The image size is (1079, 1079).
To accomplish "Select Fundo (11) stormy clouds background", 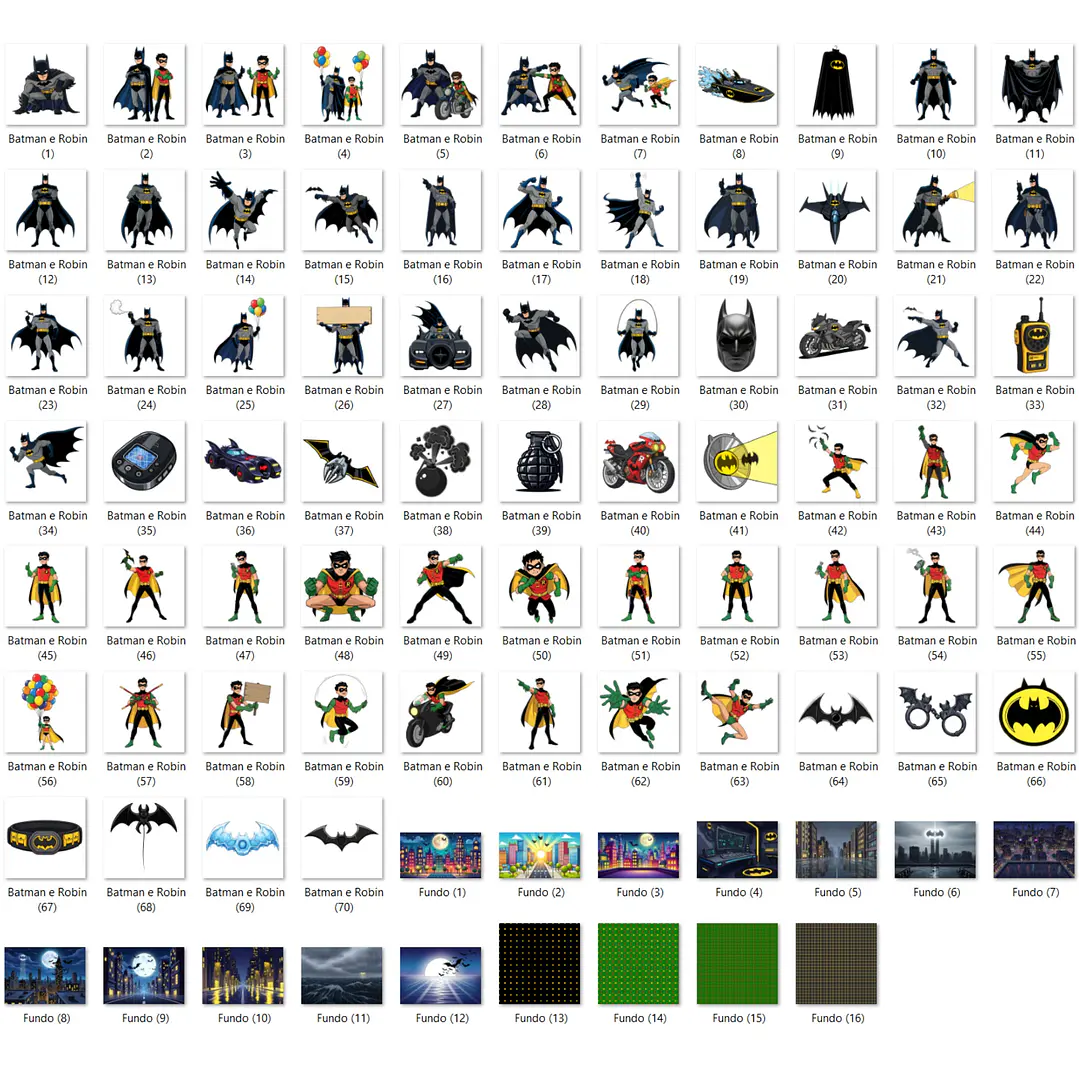I will point(343,976).
